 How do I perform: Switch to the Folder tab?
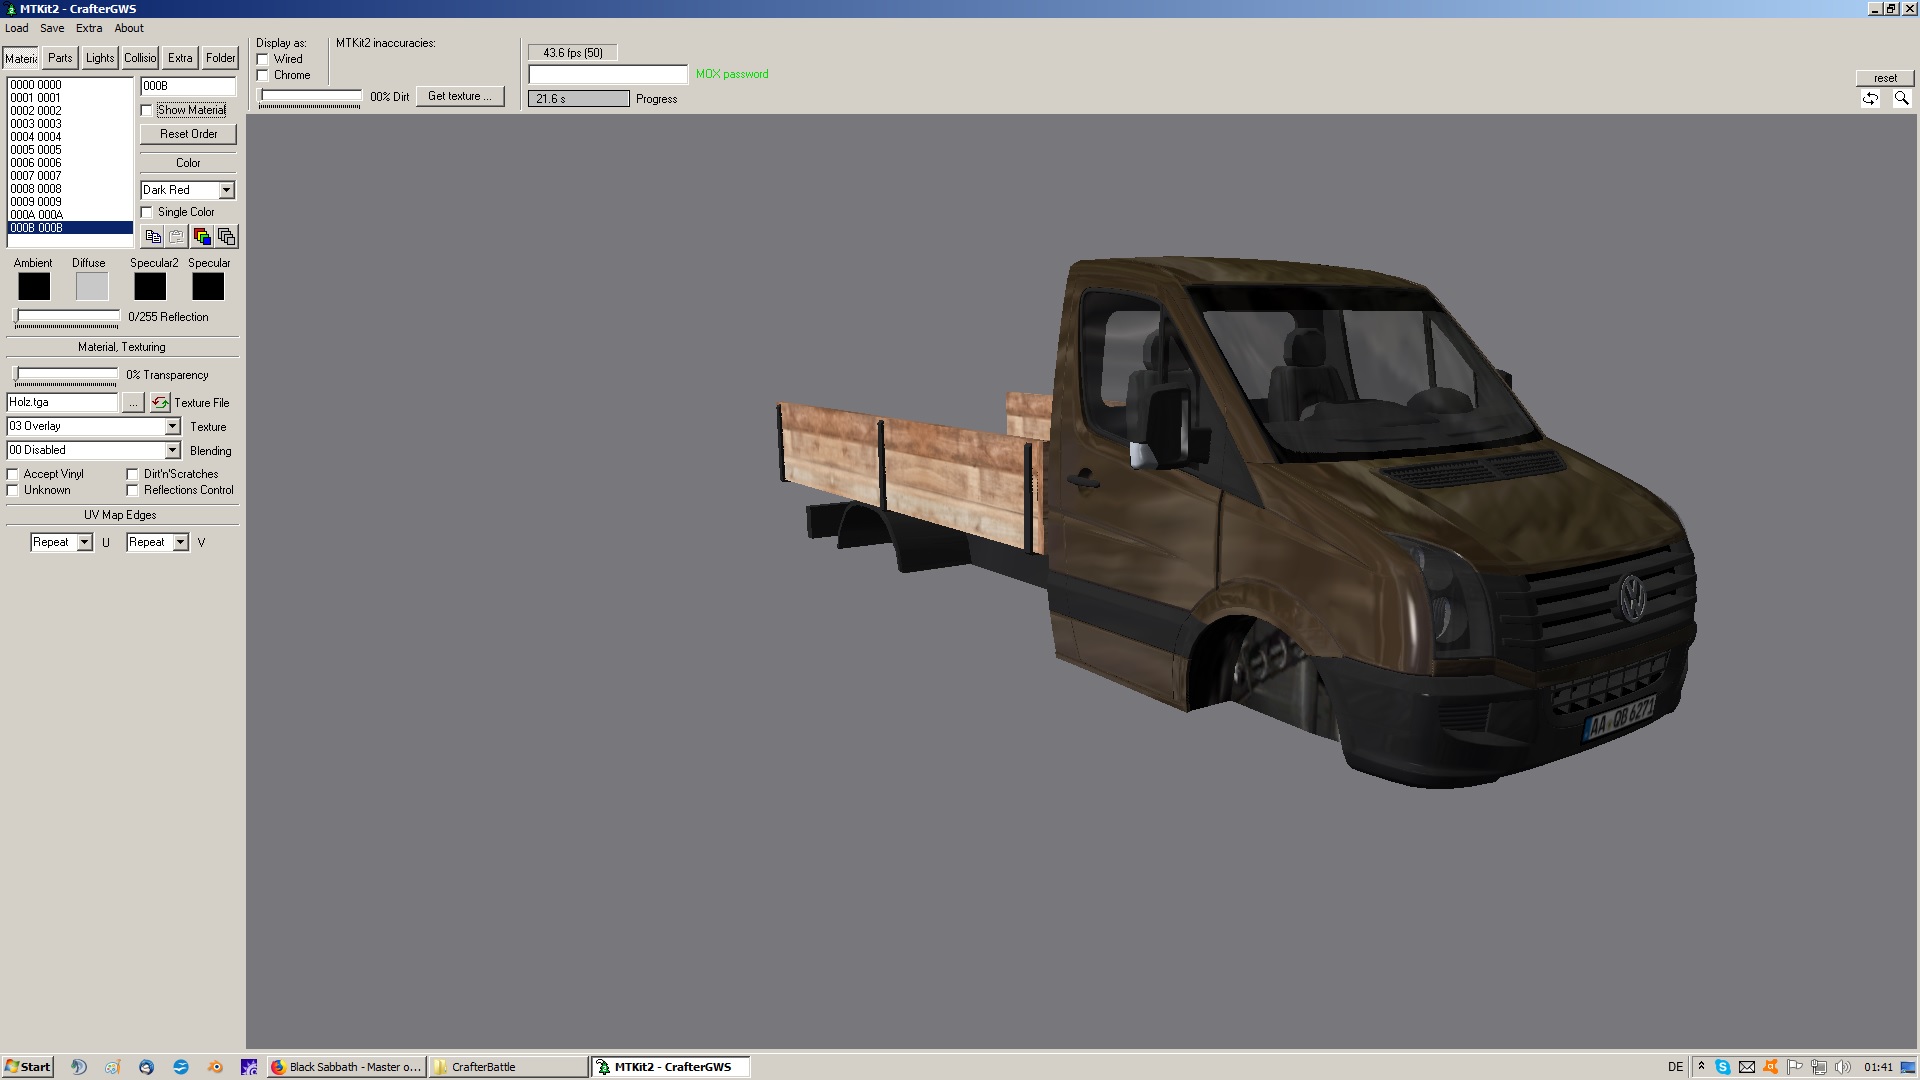tap(220, 58)
